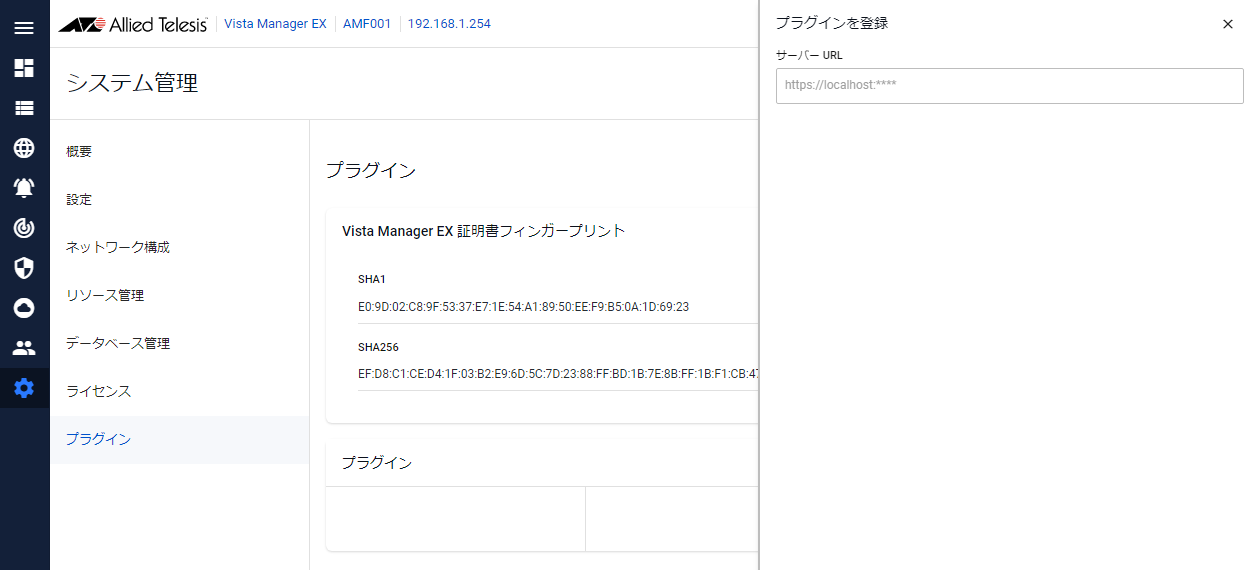Select リソース管理 in the system menu
Screen dimensions: 1260x570
point(180,296)
